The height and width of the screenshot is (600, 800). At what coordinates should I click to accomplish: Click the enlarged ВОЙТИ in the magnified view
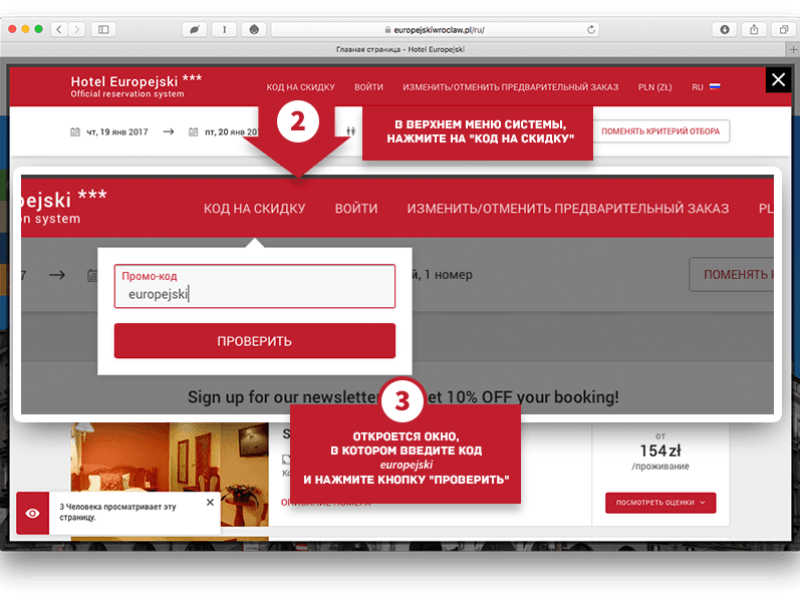click(356, 208)
